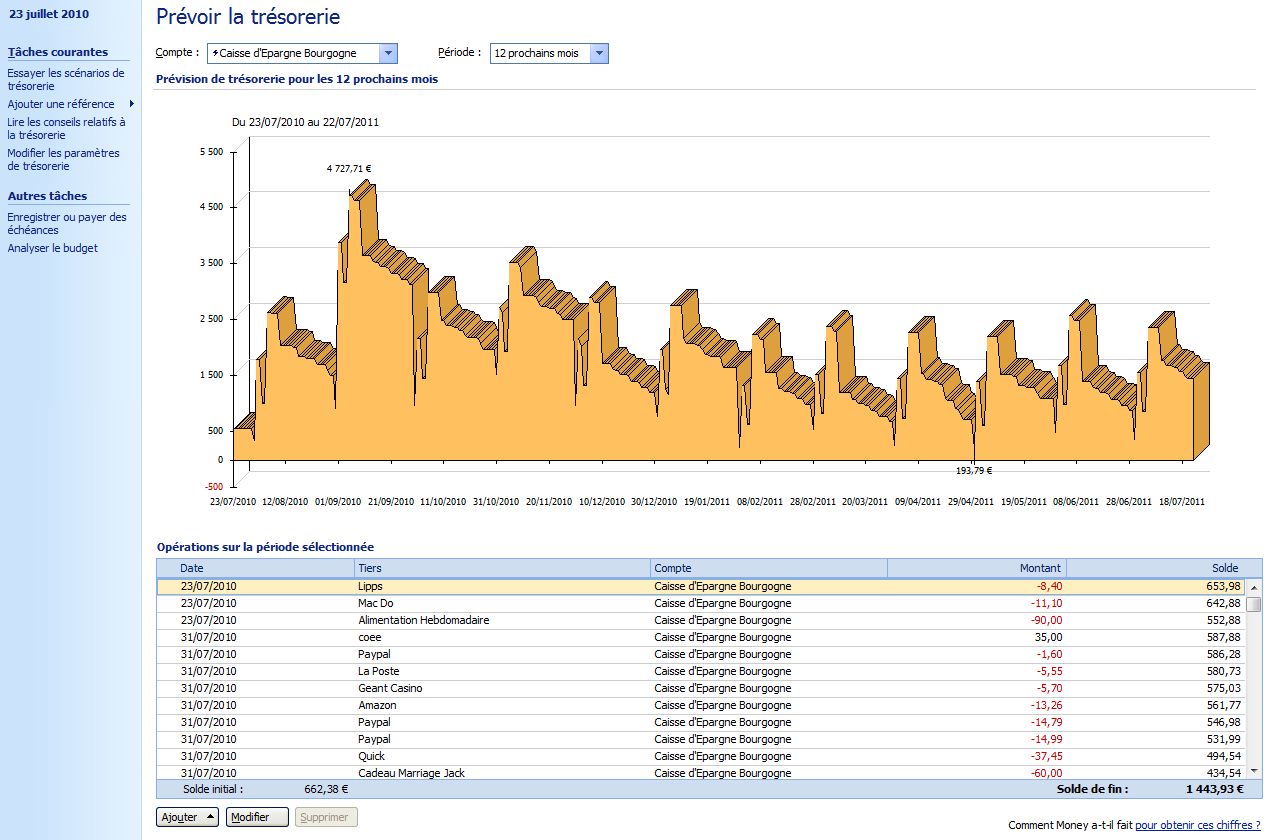Select the coee transaction row
Image resolution: width=1271 pixels, height=840 pixels.
[x=701, y=637]
